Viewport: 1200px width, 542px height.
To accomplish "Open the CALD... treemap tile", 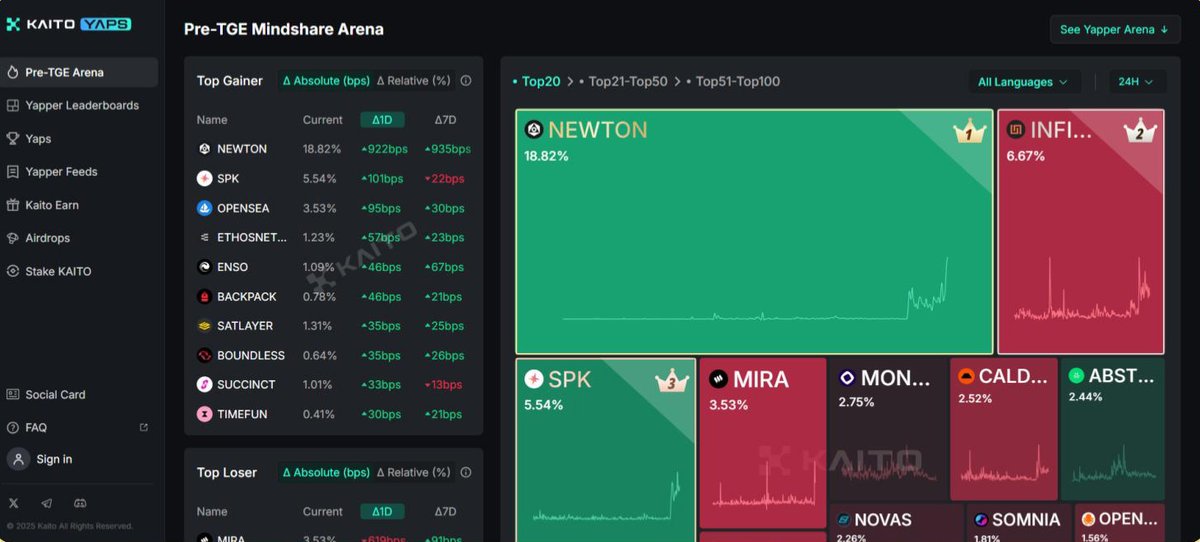I will tap(1003, 429).
